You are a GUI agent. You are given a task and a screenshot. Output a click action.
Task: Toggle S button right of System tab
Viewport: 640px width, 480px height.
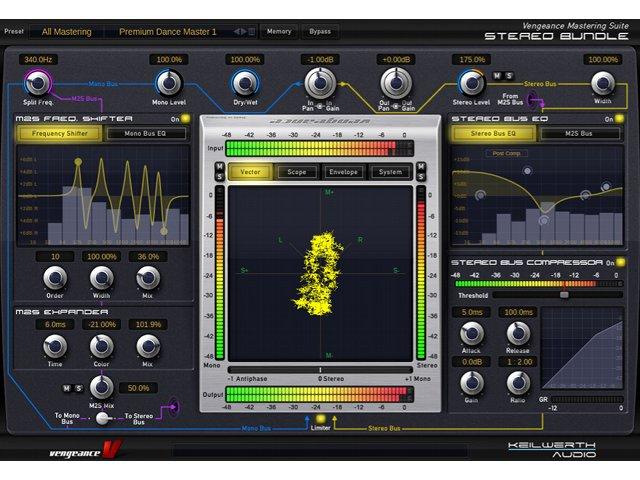pos(421,177)
